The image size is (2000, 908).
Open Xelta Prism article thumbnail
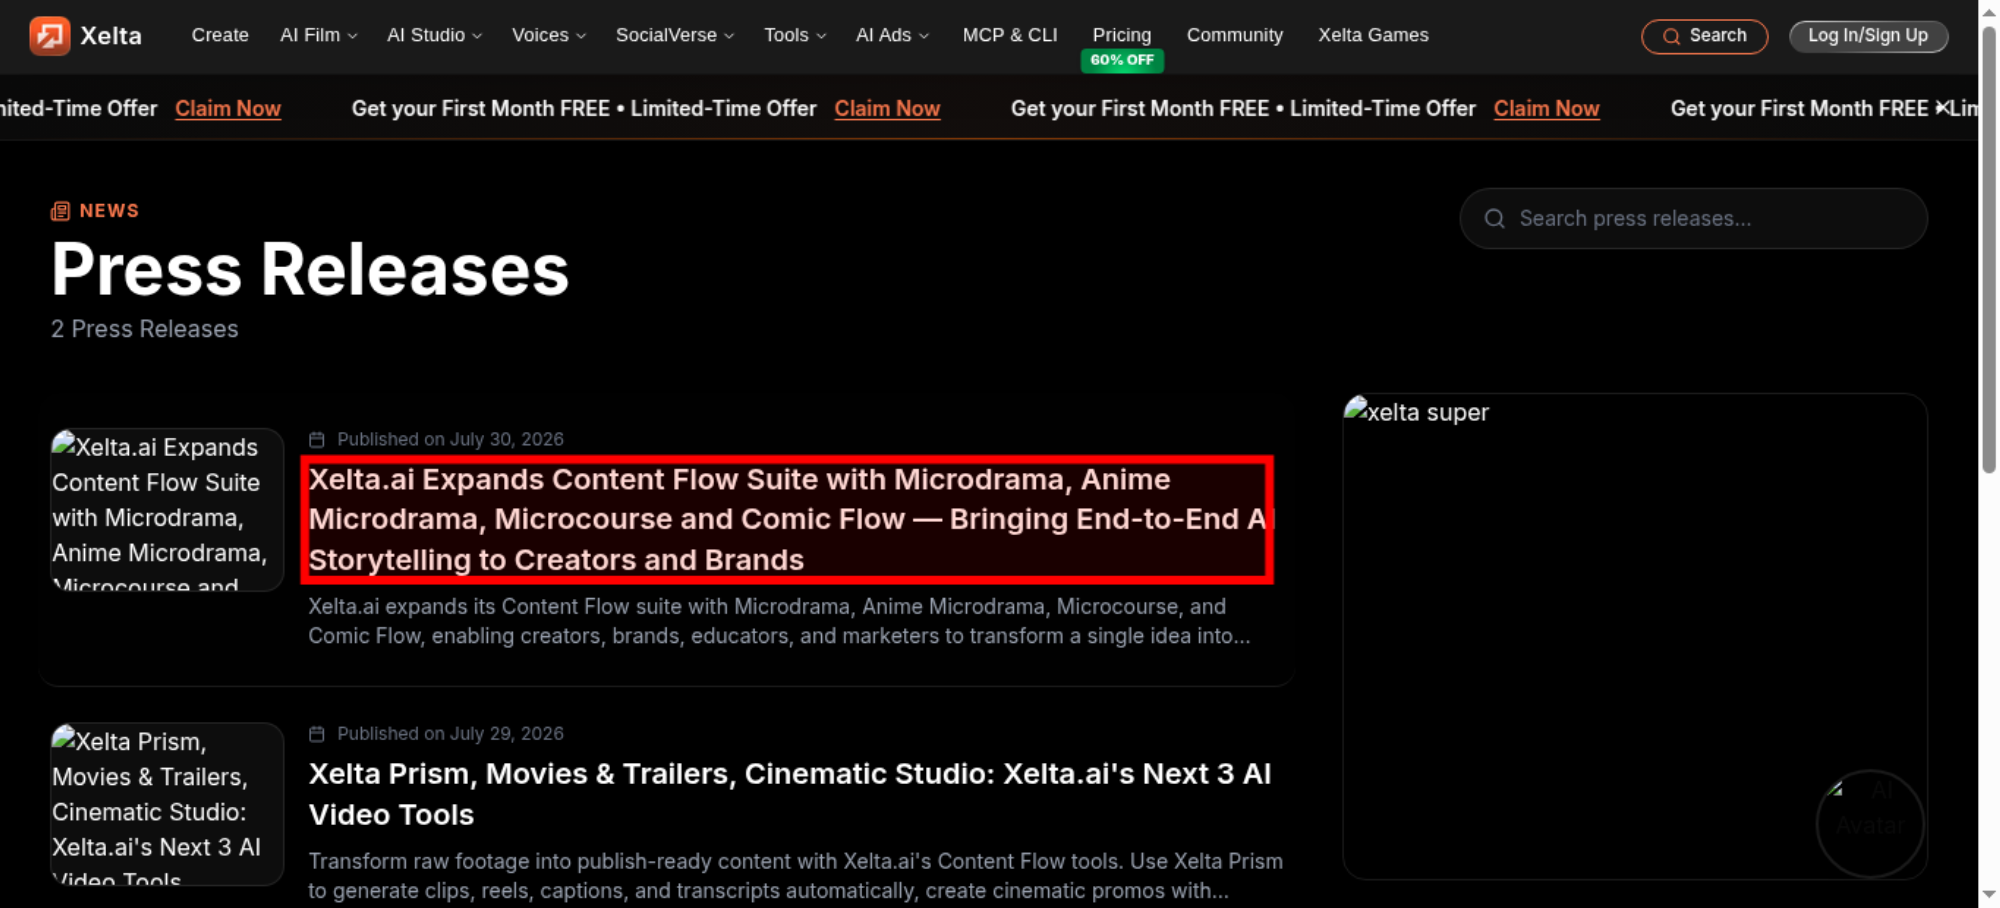click(167, 804)
